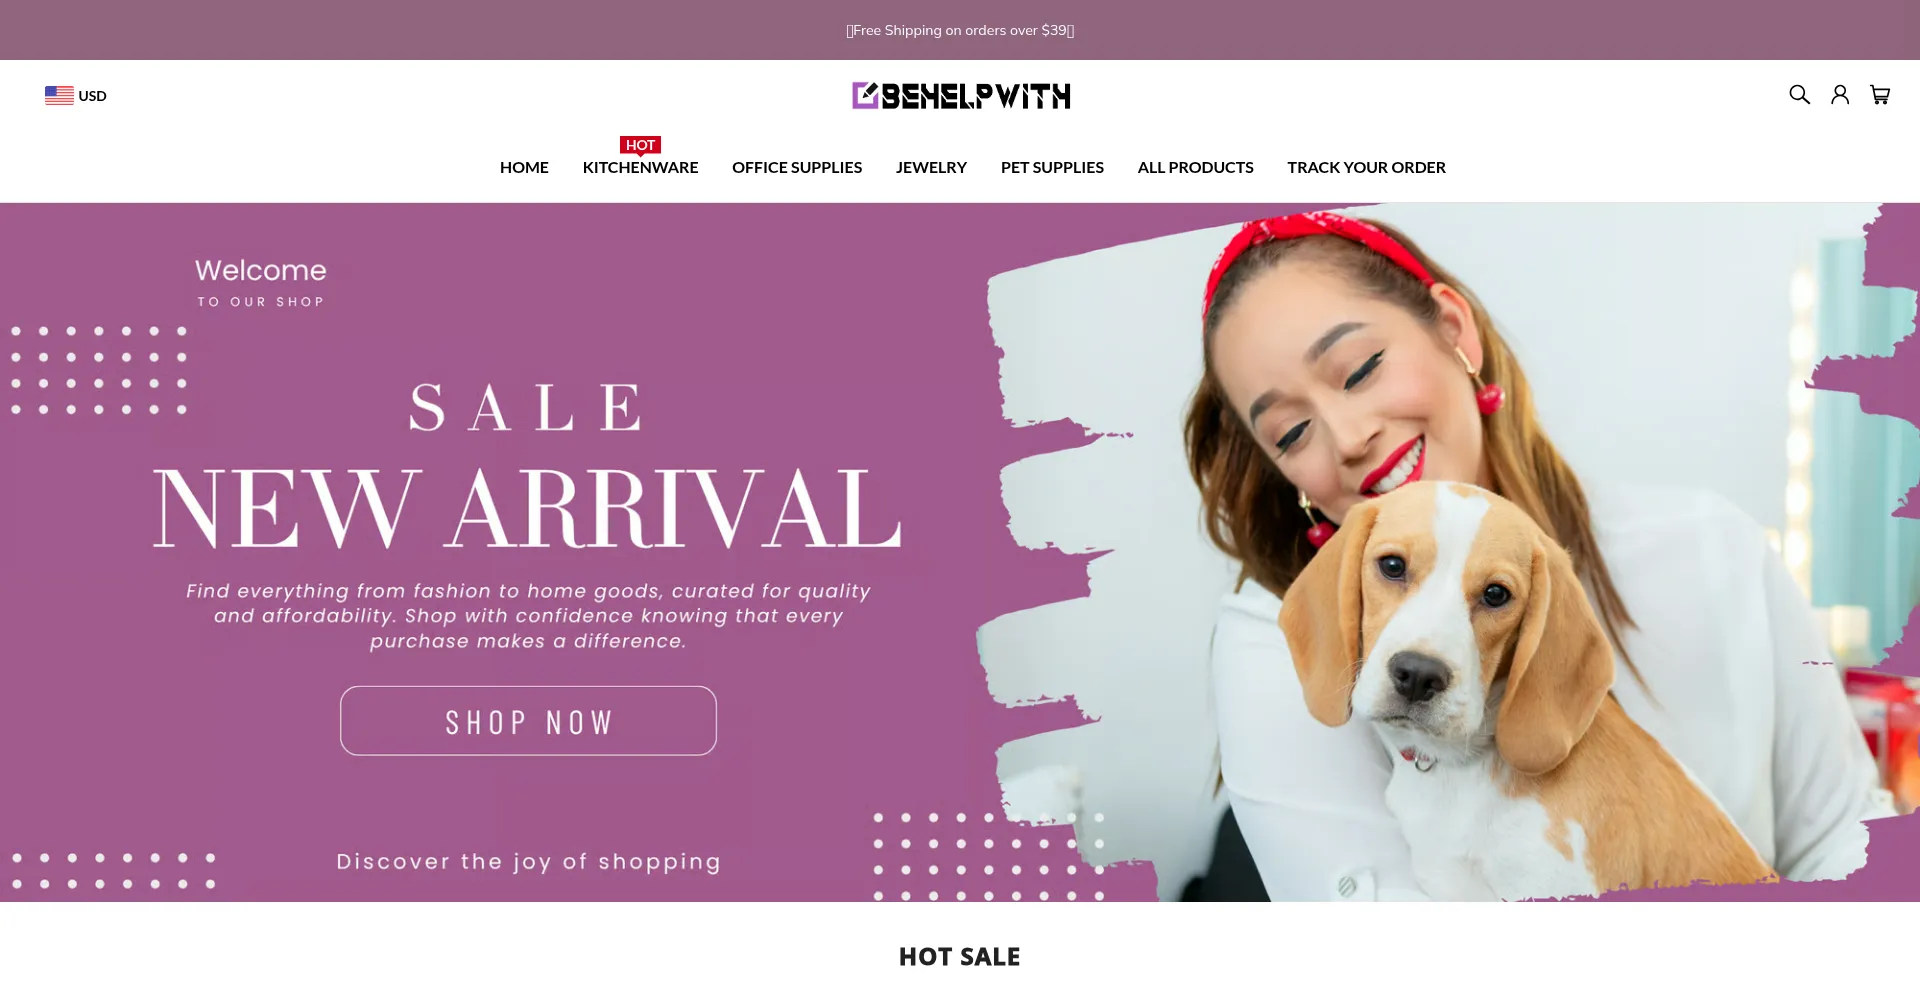The height and width of the screenshot is (993, 1920).
Task: Click the HOT SALE section heading
Action: (960, 957)
